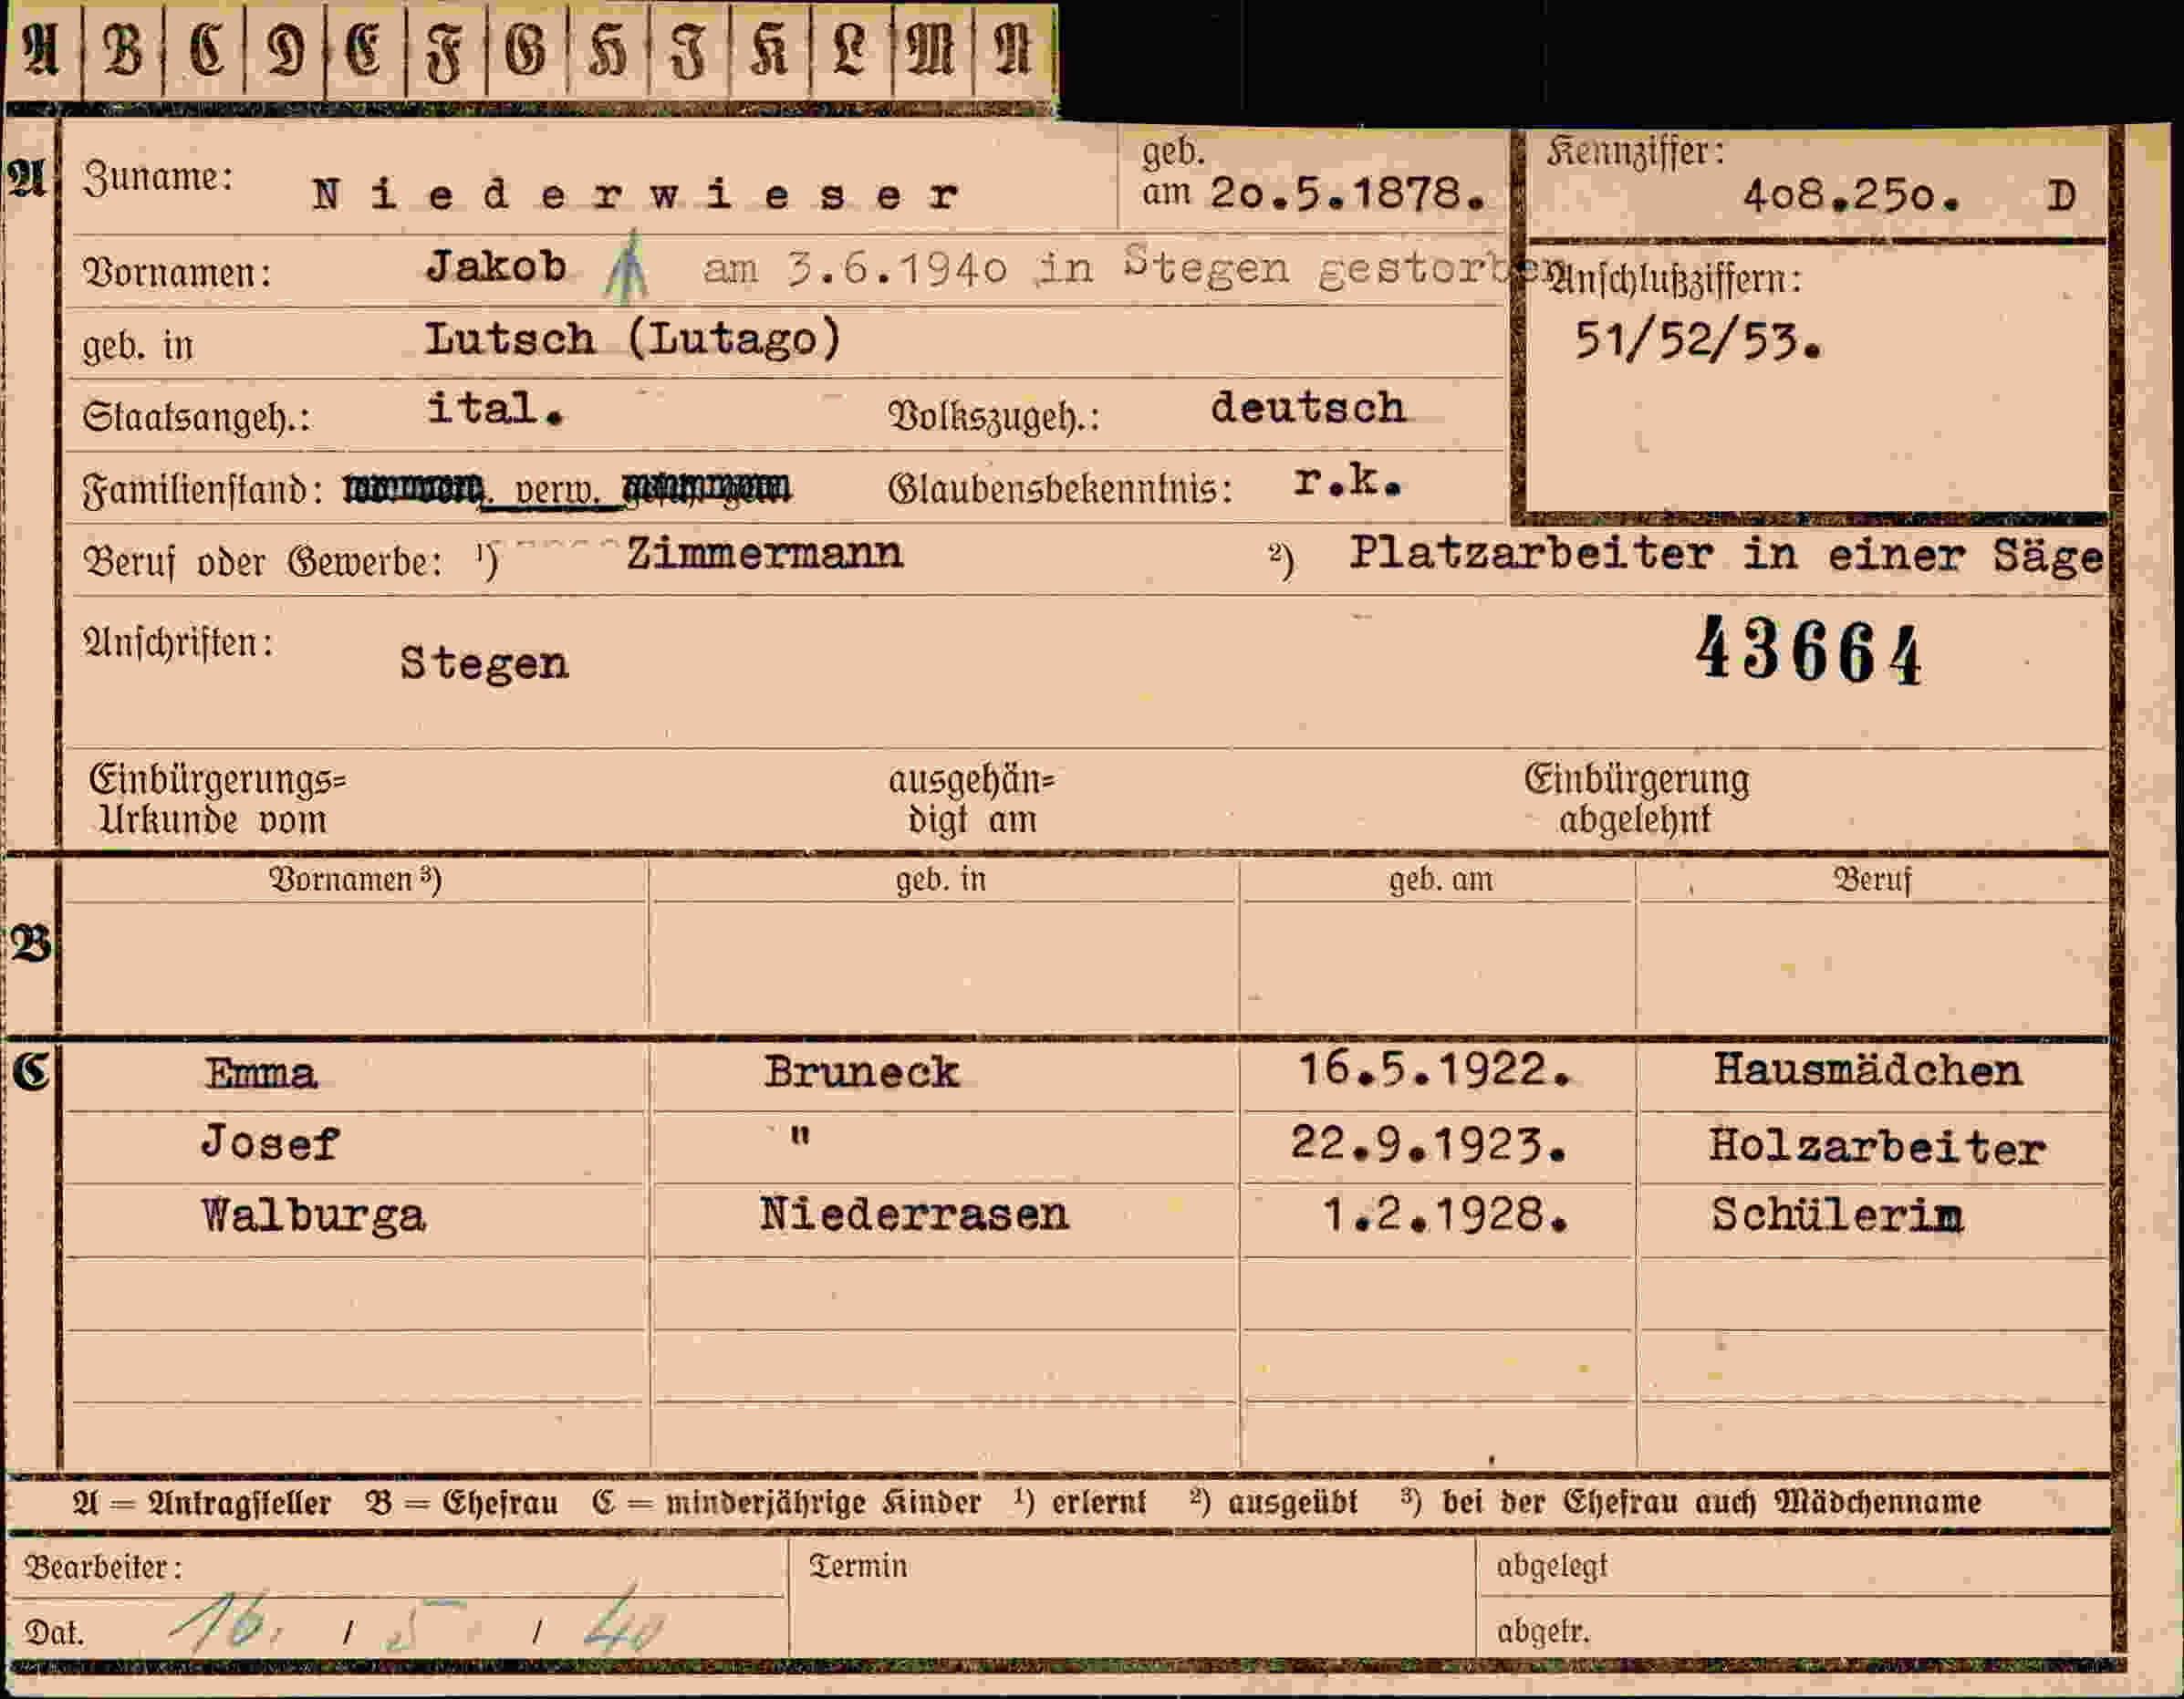Click the underlined marital status verw.
Screen dimensions: 2184x1699
tap(556, 490)
